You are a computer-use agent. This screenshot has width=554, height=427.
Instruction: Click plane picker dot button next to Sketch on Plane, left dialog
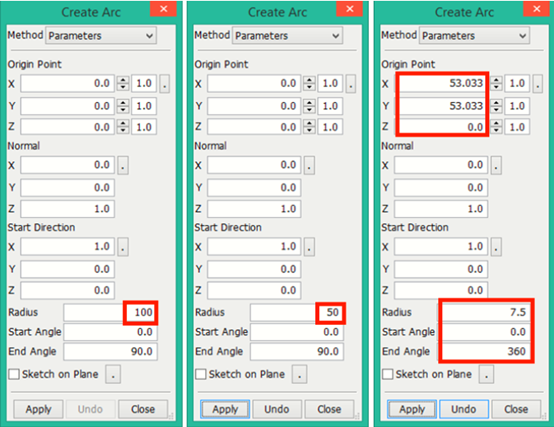(x=113, y=374)
